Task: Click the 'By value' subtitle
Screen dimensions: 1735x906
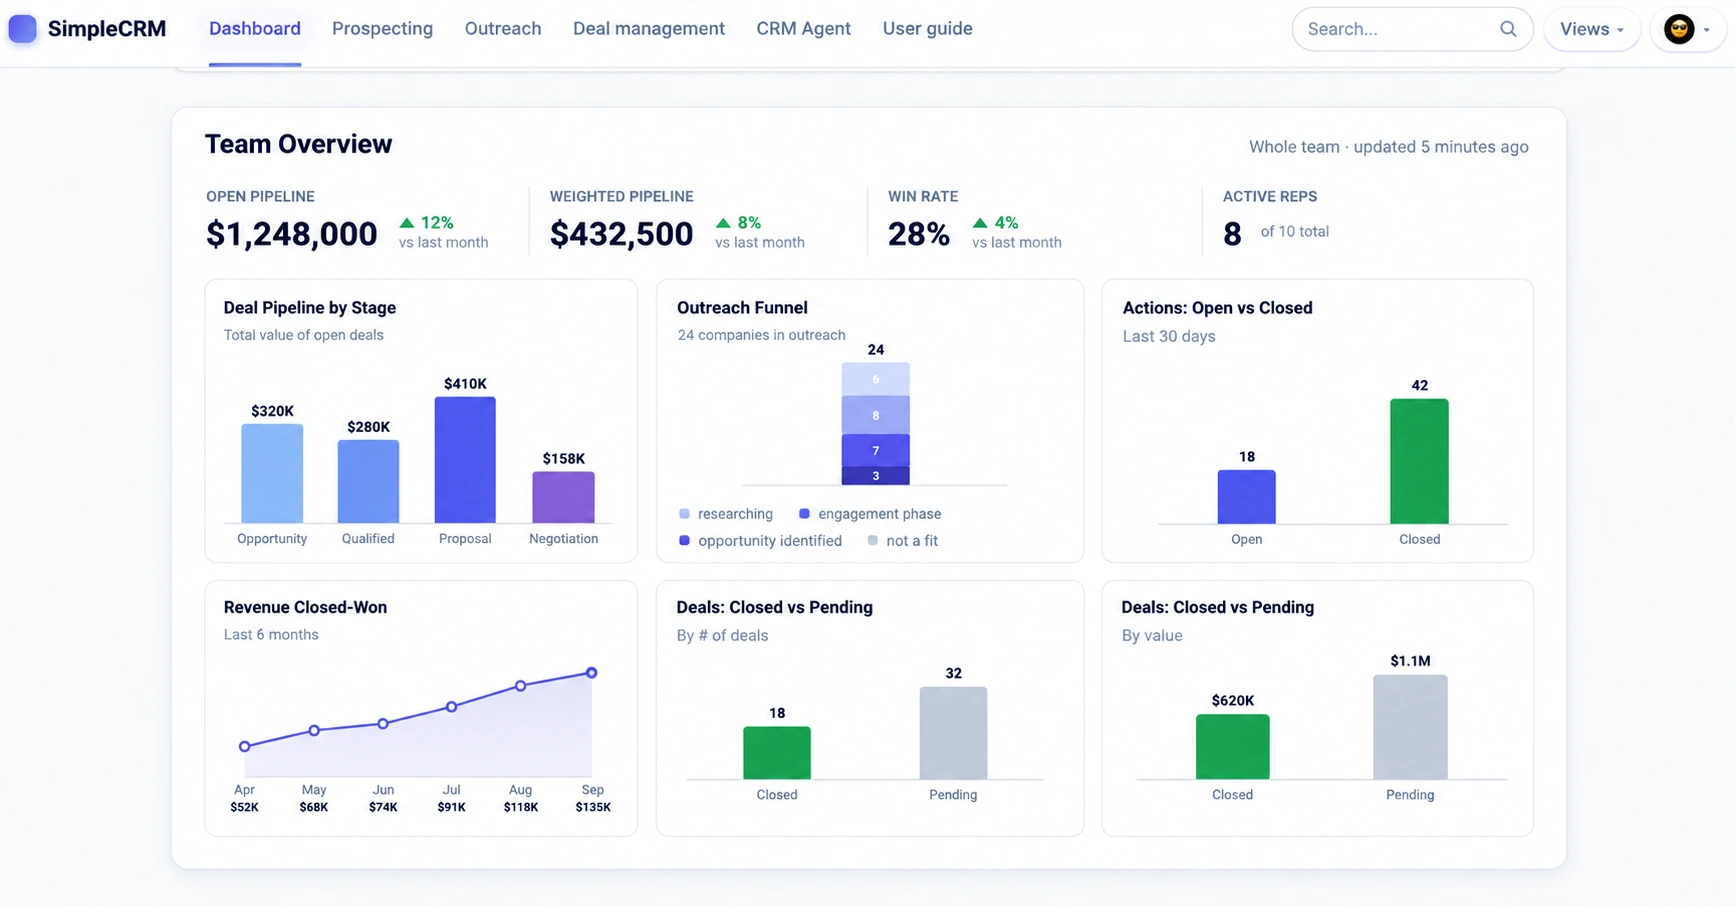Action: point(1152,636)
